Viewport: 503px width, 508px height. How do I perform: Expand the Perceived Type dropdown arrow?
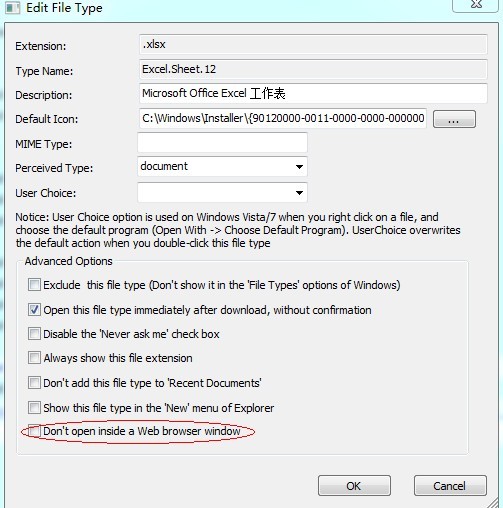(299, 167)
